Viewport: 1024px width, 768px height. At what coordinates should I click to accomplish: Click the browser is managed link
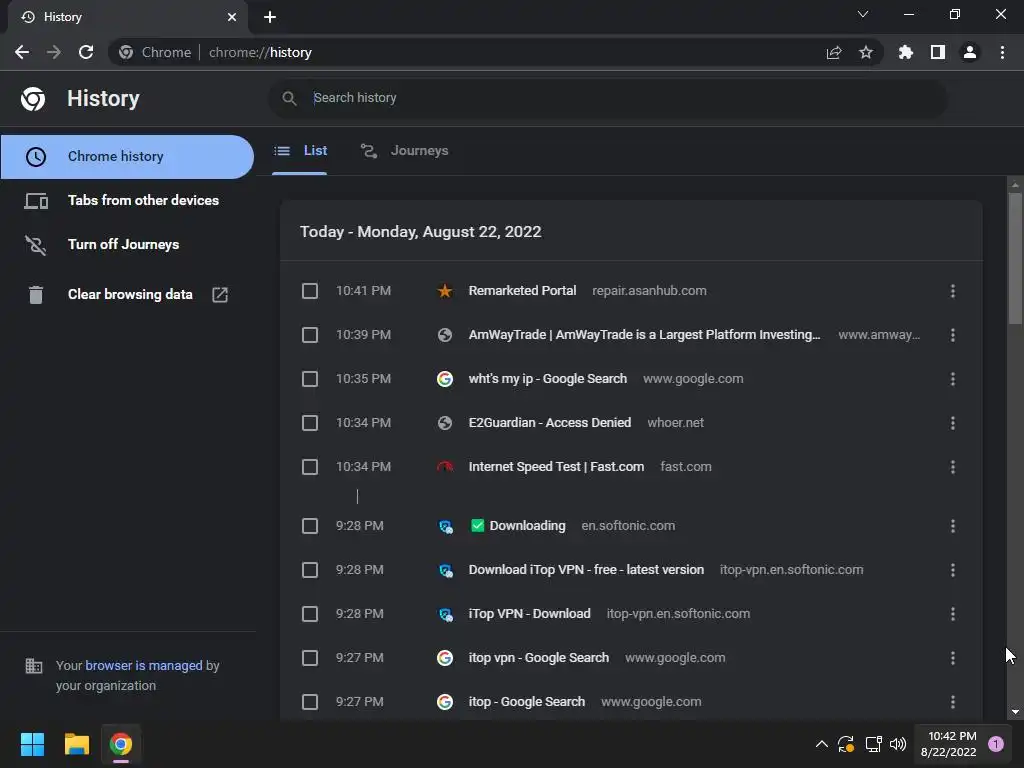point(144,665)
